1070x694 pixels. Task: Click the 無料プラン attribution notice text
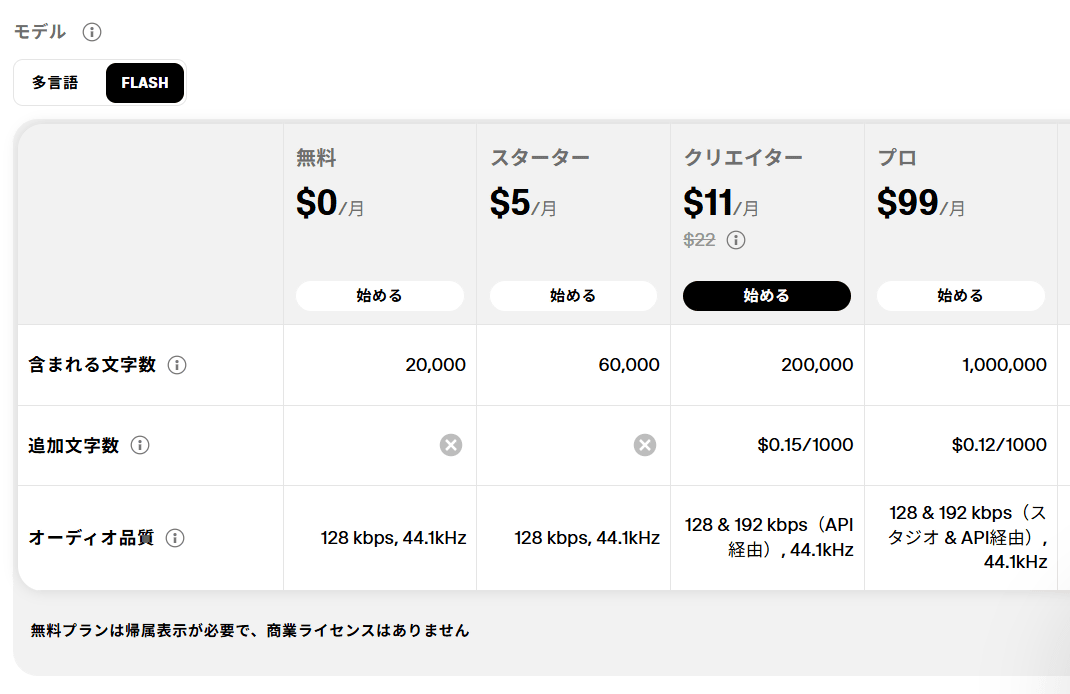pos(250,631)
